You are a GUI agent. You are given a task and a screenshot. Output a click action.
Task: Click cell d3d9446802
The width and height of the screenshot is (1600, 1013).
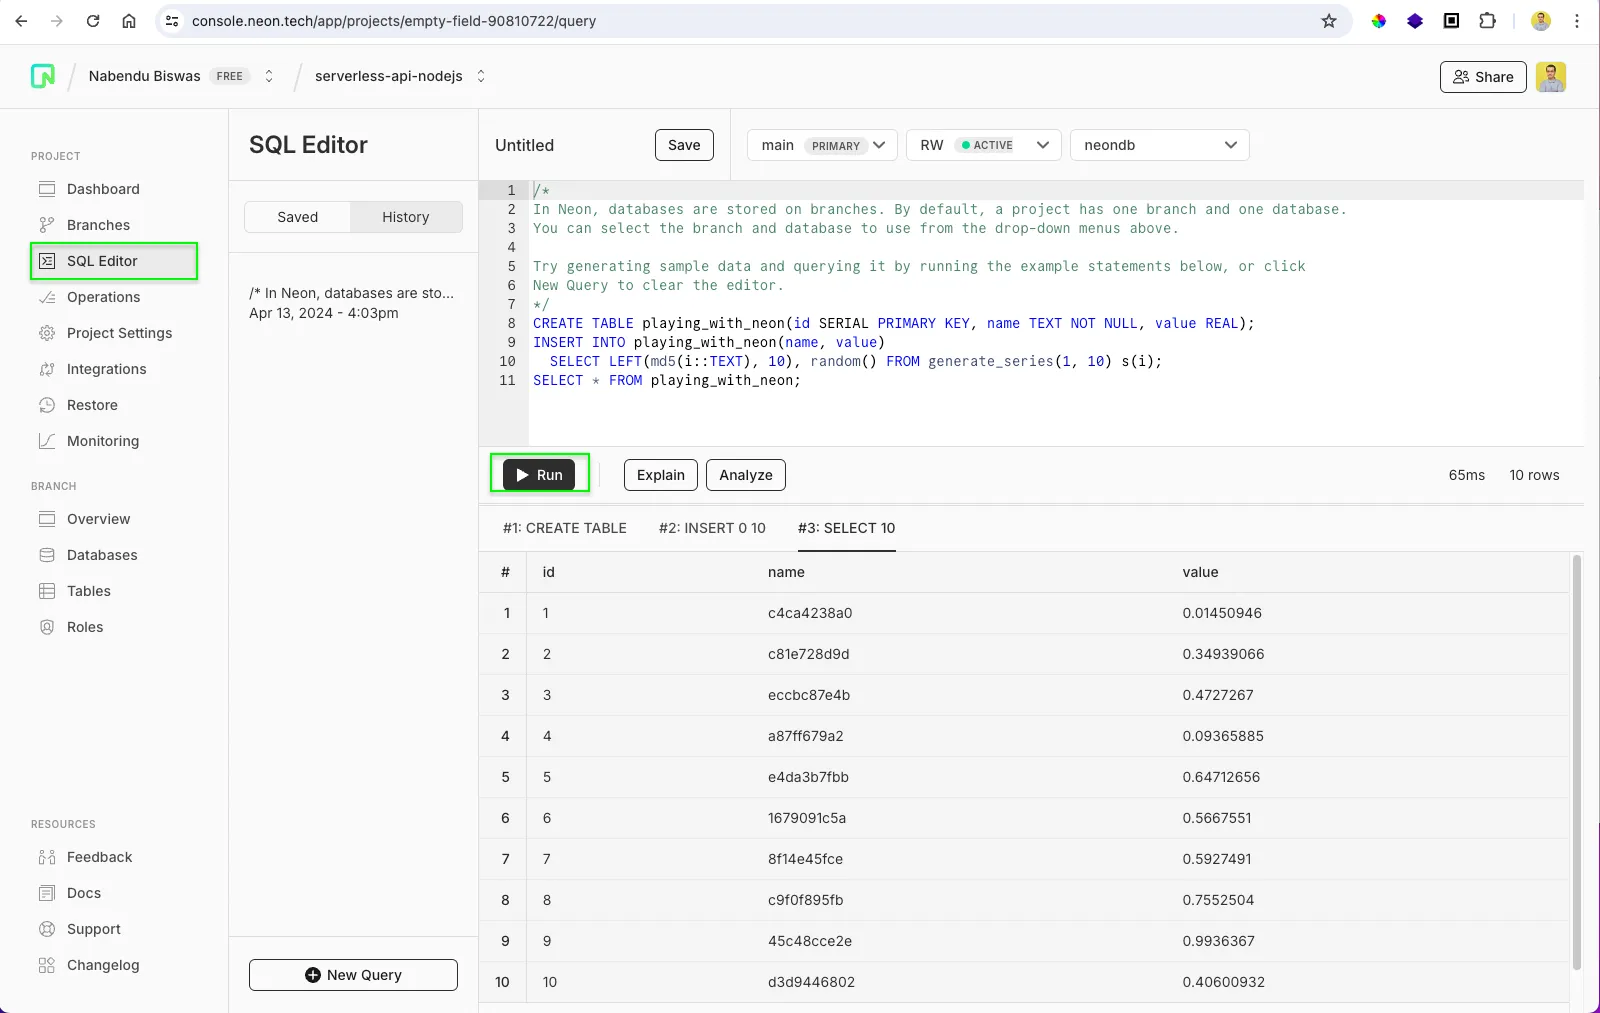point(811,982)
